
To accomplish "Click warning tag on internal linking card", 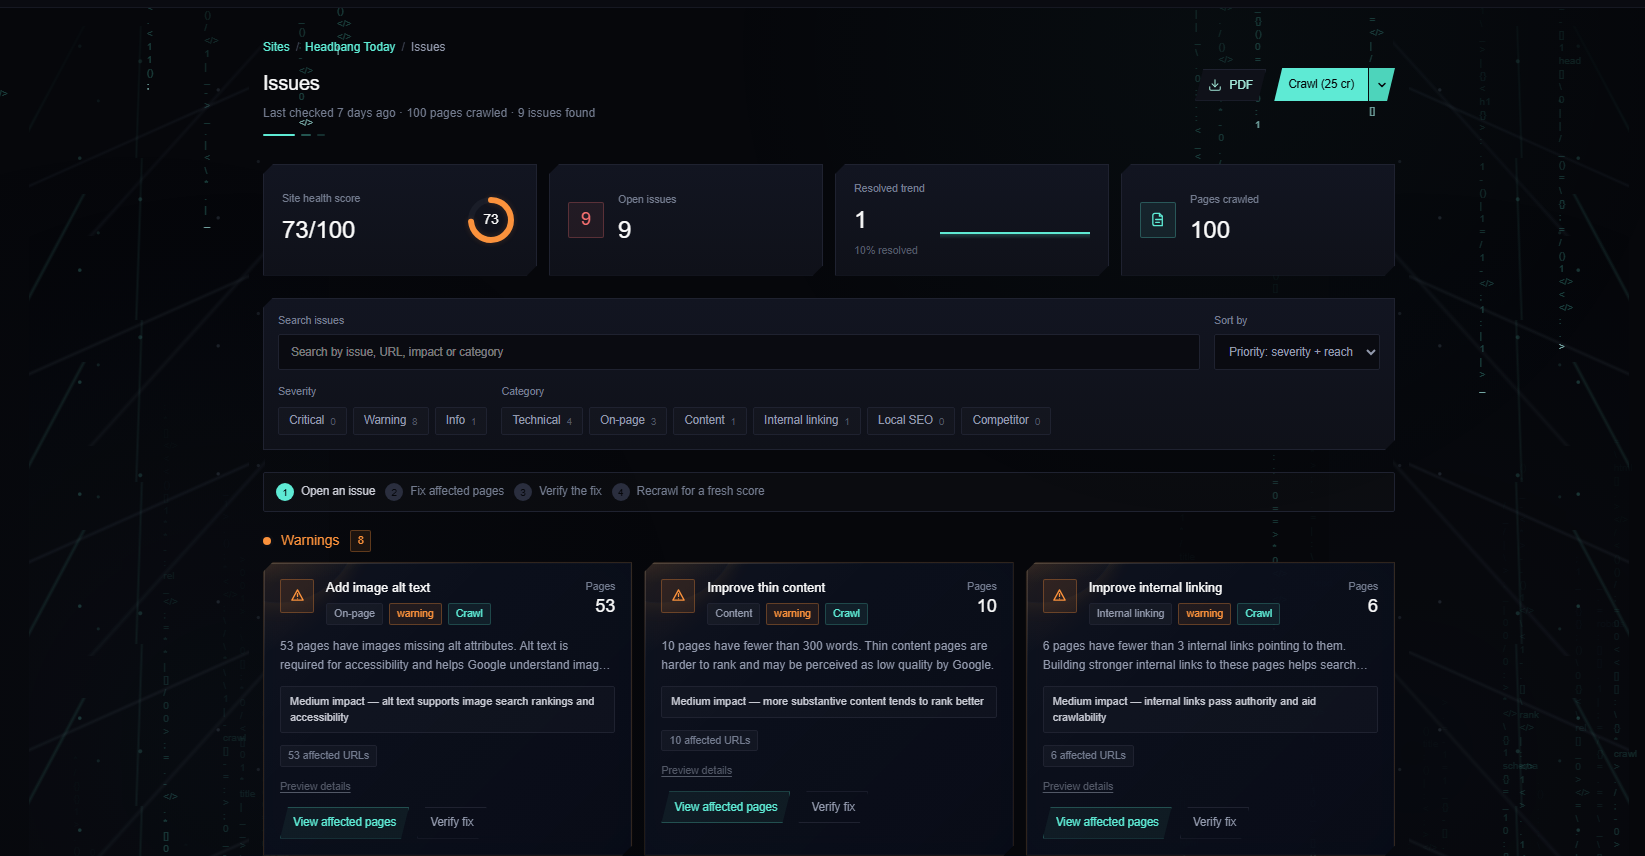I will click(x=1205, y=614).
